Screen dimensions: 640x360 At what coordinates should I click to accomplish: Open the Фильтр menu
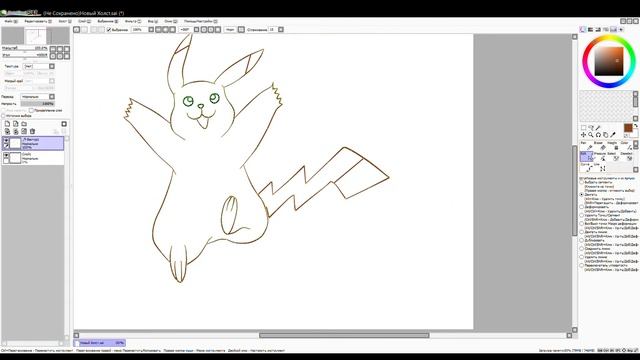click(133, 21)
